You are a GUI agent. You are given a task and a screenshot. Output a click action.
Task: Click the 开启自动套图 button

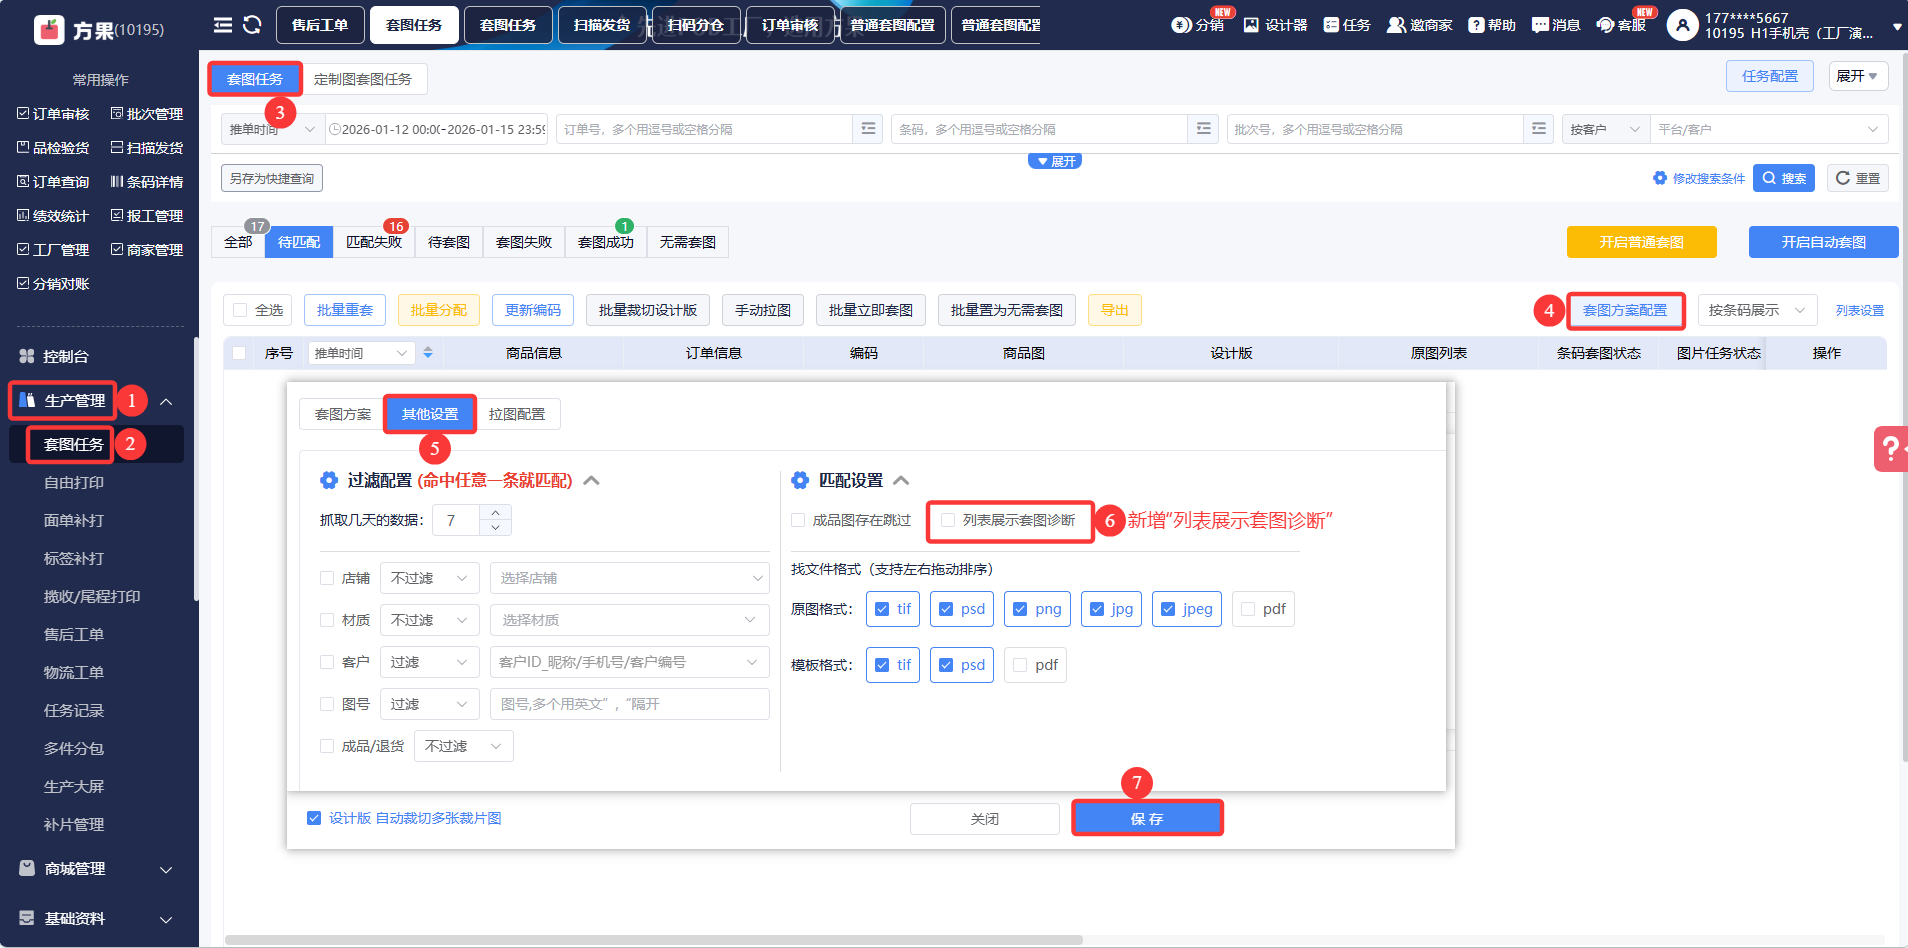(x=1823, y=242)
